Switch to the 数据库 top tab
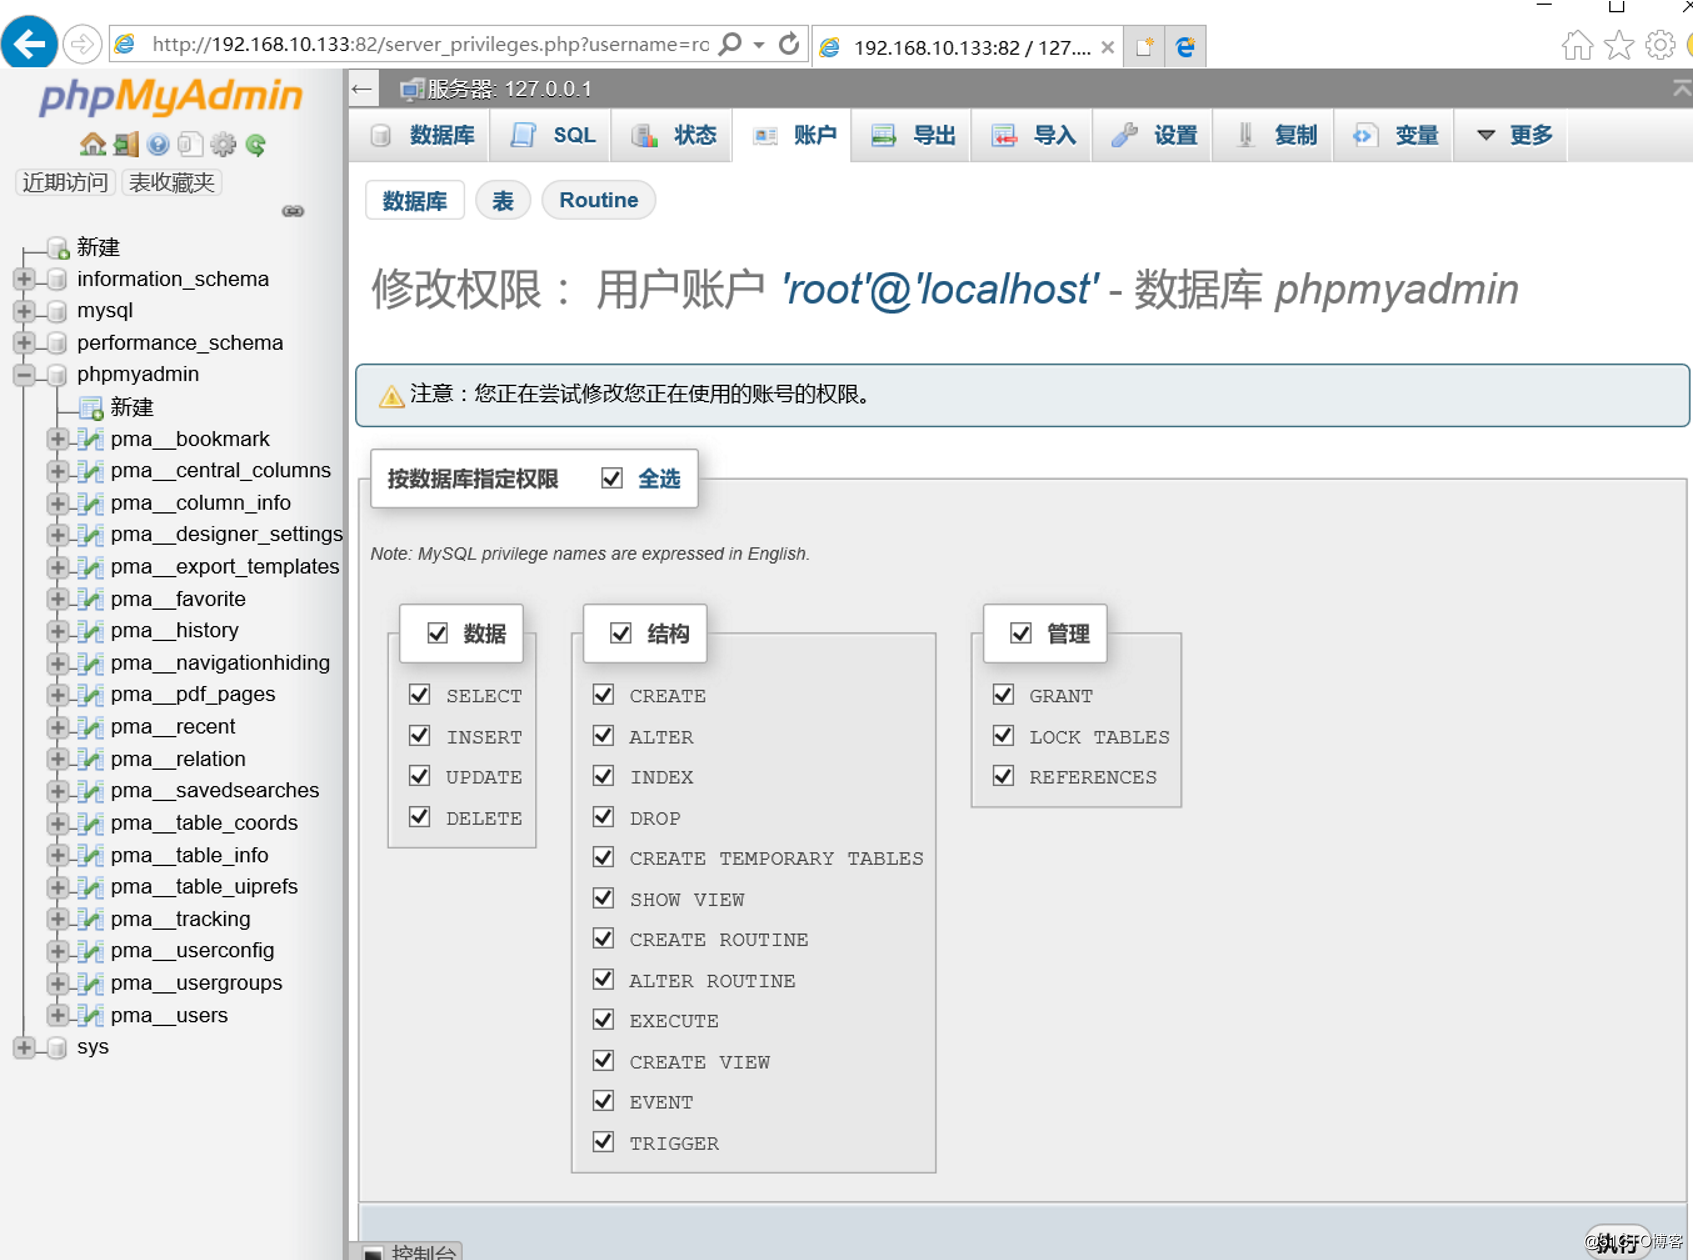Viewport: 1693px width, 1260px height. pos(422,135)
